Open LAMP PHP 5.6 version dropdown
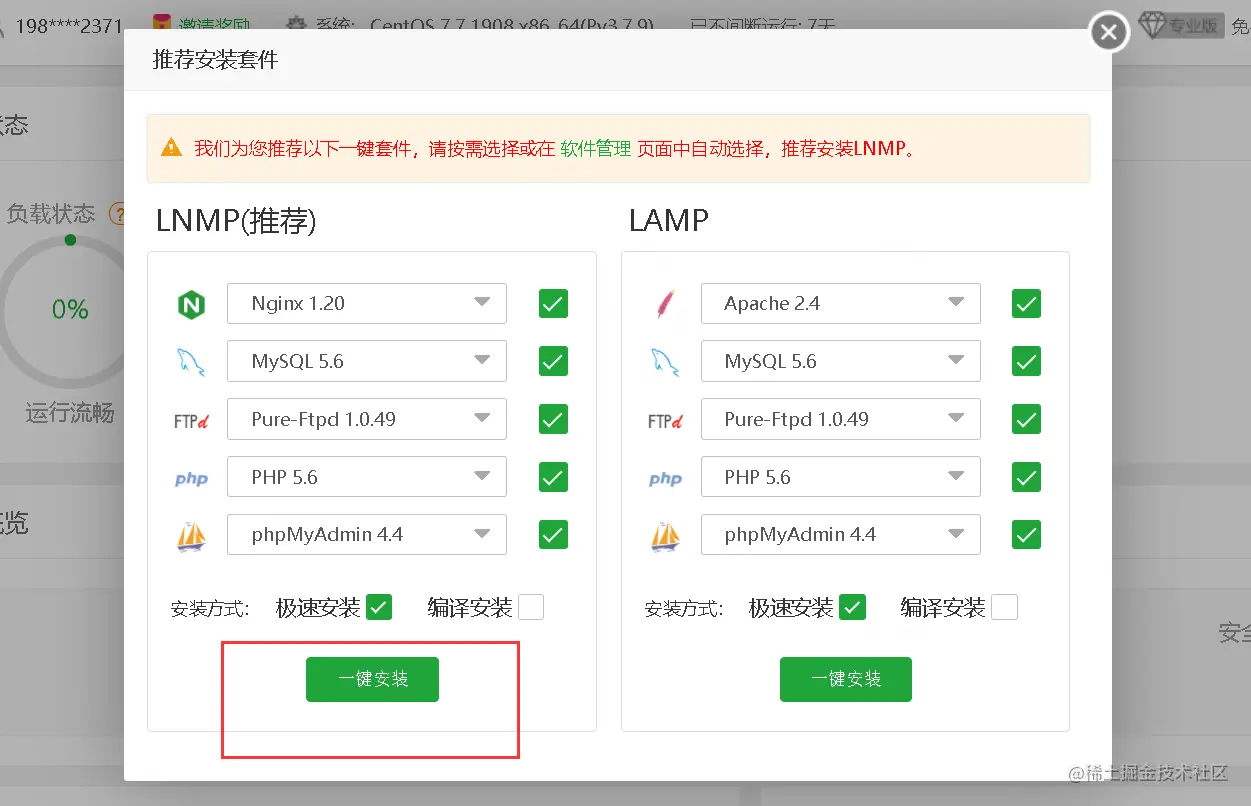This screenshot has height=806, width=1251. 840,478
